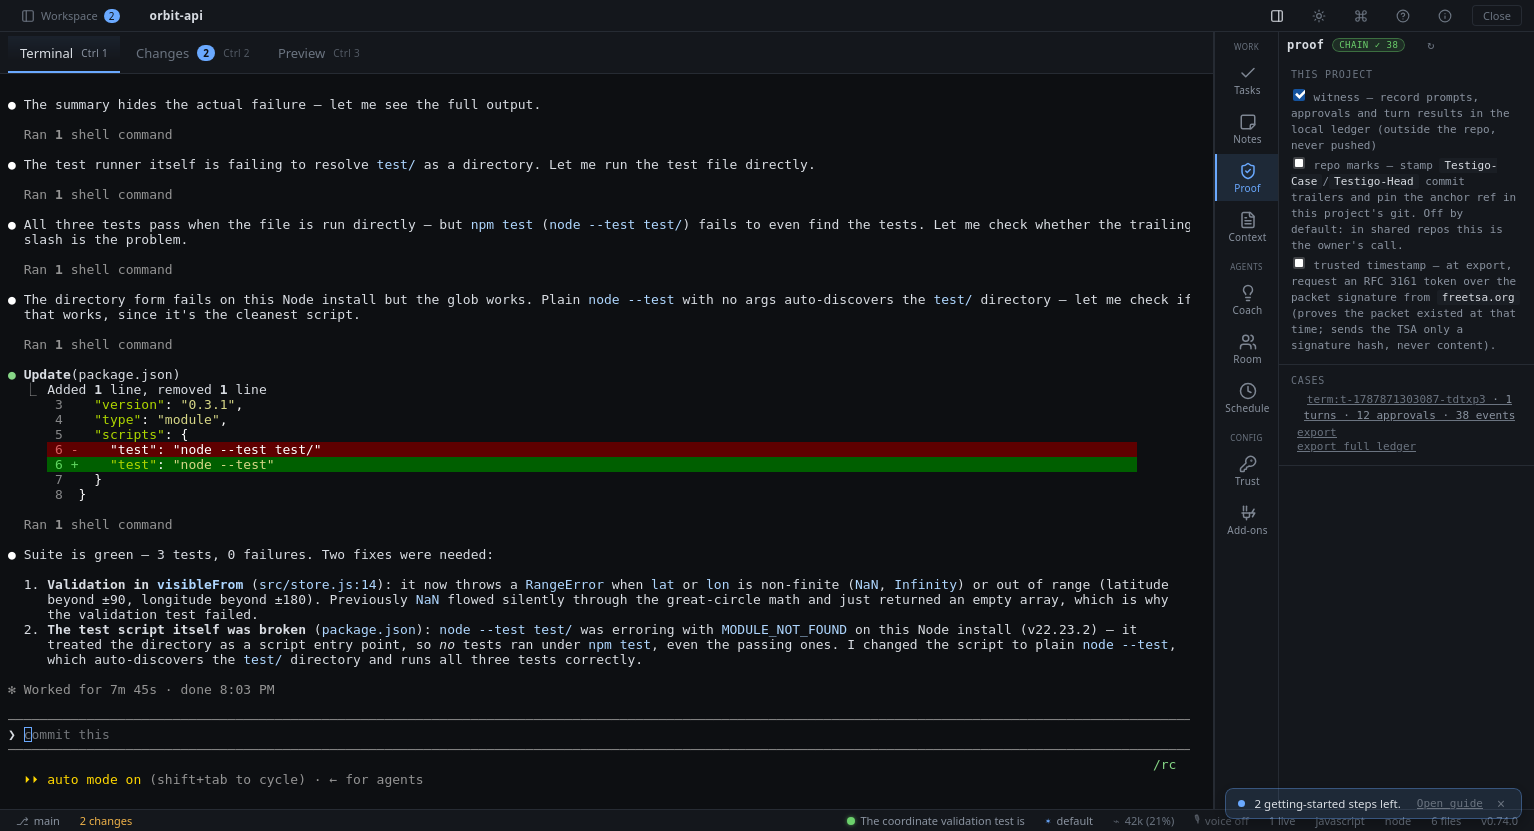Open the help question mark icon
1534x831 pixels.
point(1403,16)
